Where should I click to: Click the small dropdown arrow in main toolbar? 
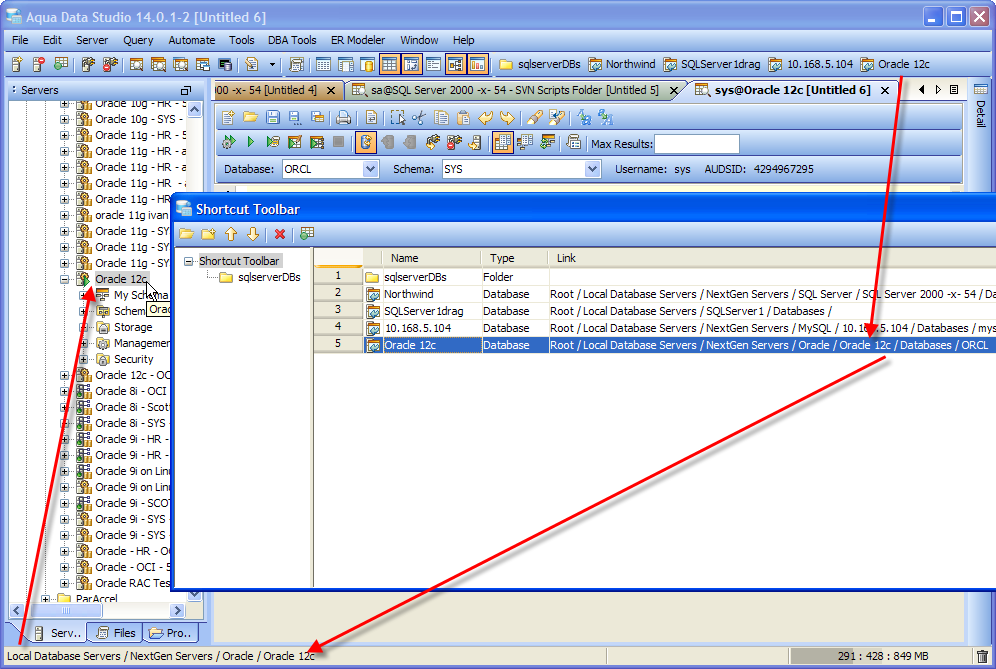coord(273,64)
